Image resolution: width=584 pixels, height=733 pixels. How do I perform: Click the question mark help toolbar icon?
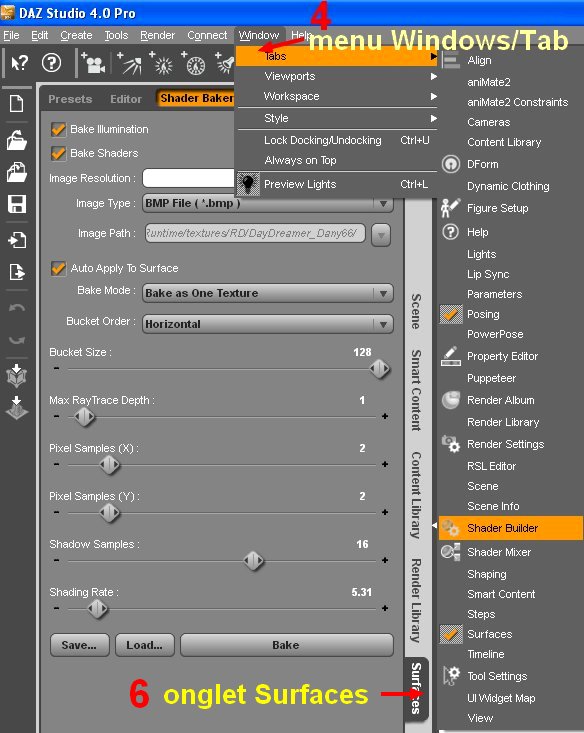click(x=51, y=62)
